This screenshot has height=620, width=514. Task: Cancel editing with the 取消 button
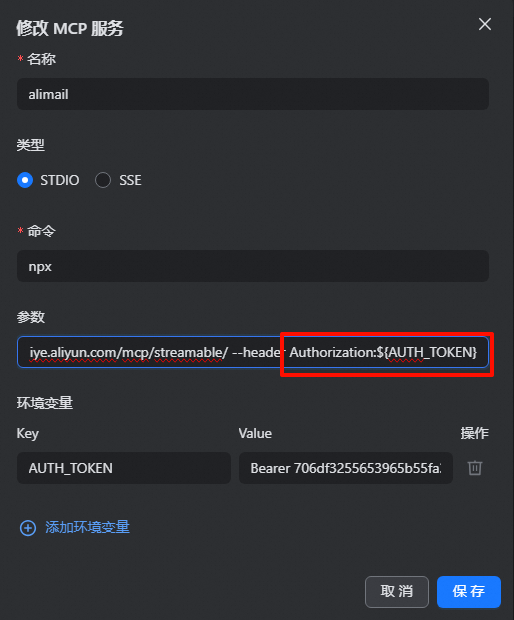point(397,592)
